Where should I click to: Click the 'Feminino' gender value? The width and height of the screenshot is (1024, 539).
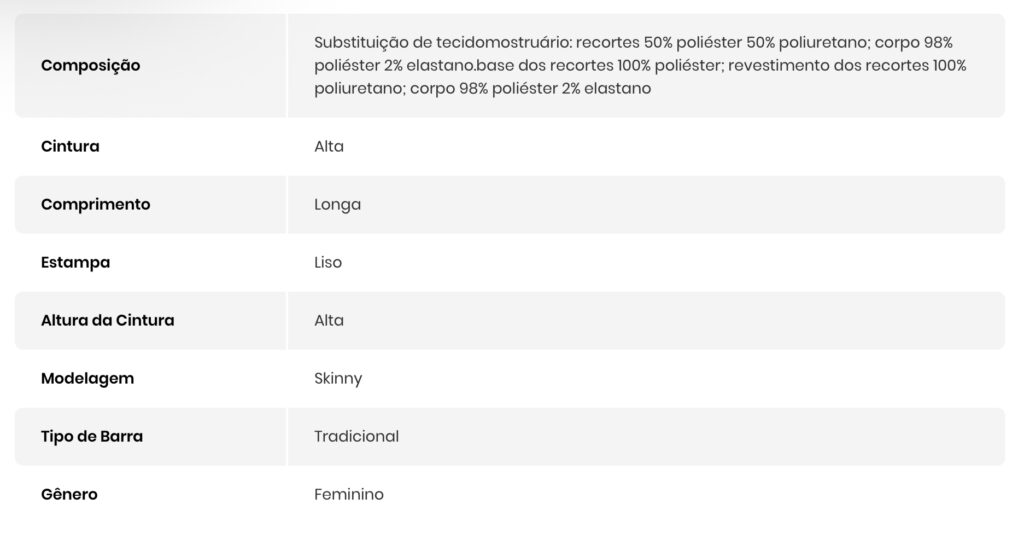pyautogui.click(x=349, y=494)
